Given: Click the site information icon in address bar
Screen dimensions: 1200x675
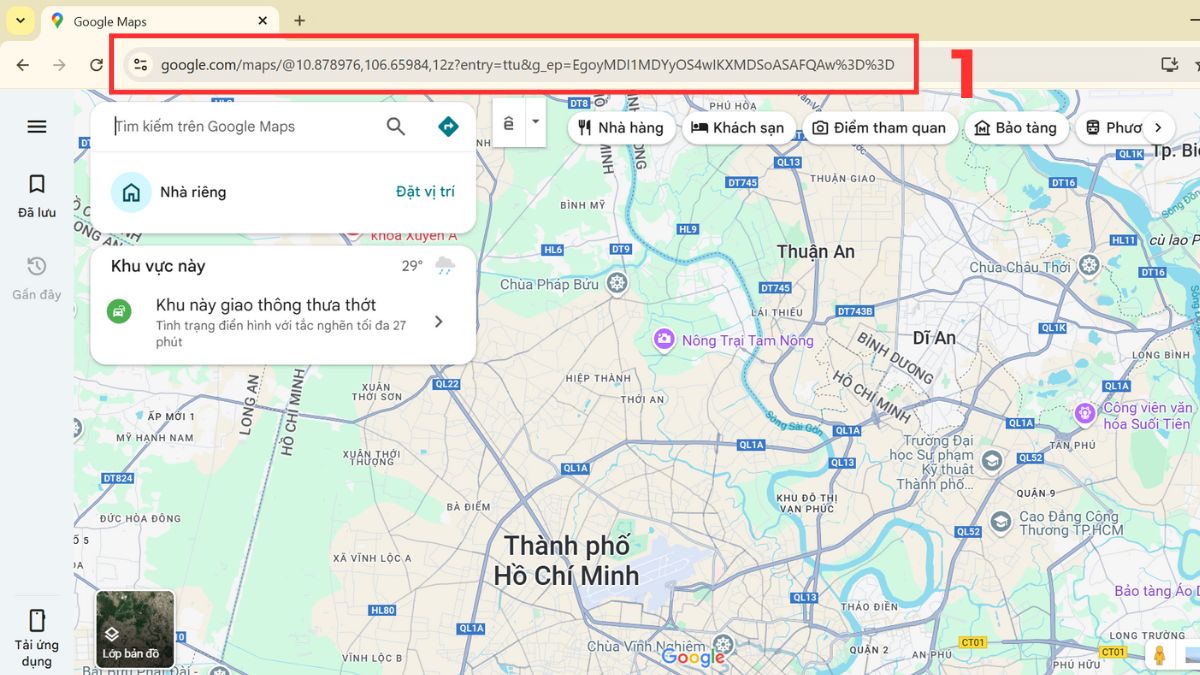Looking at the screenshot, I should (x=140, y=65).
